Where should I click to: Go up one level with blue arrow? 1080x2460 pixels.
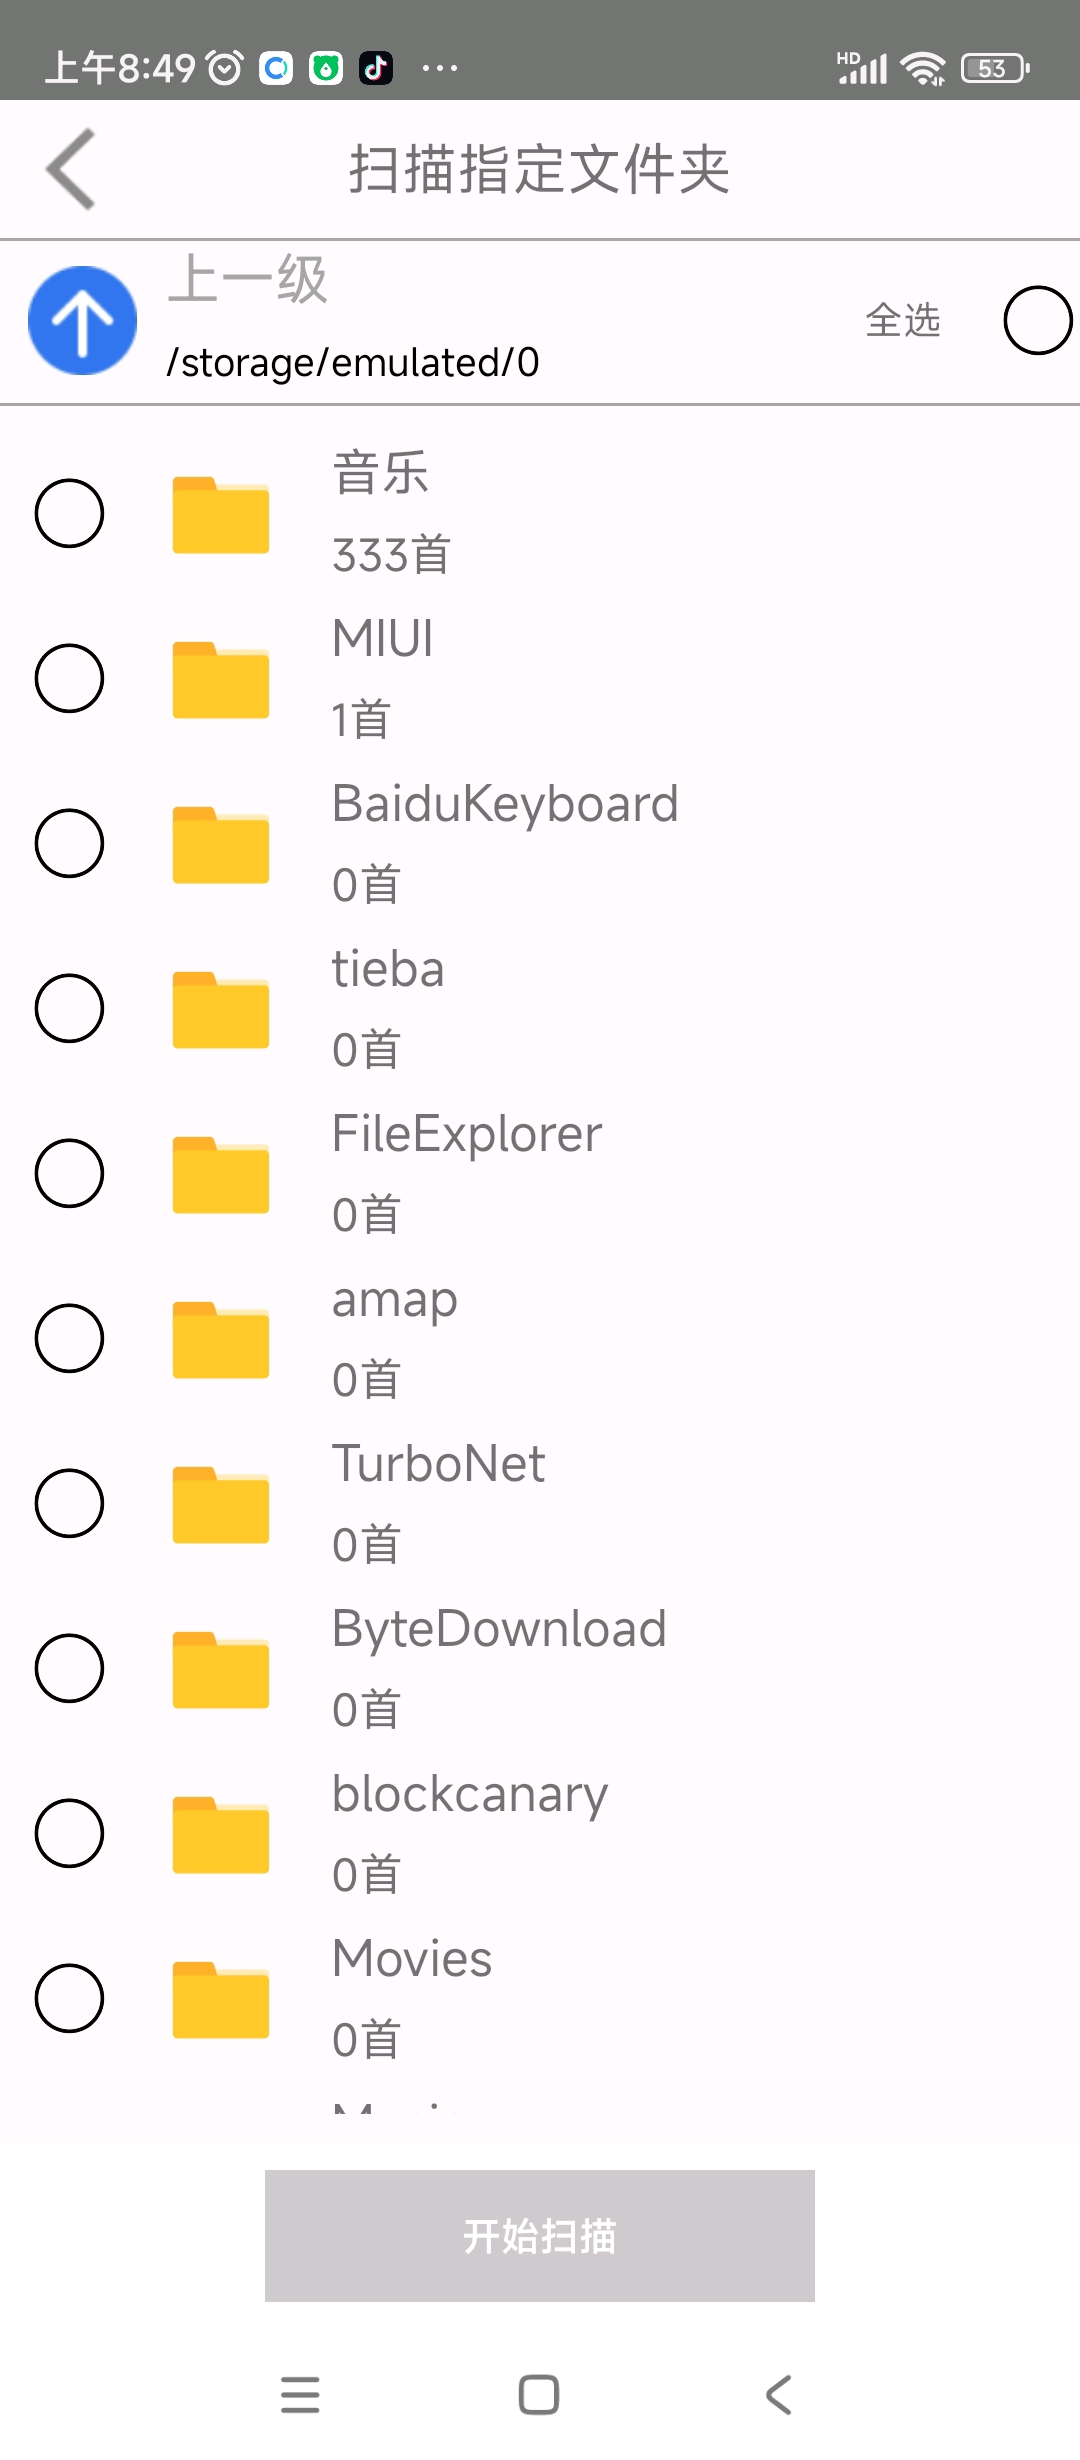(x=82, y=321)
